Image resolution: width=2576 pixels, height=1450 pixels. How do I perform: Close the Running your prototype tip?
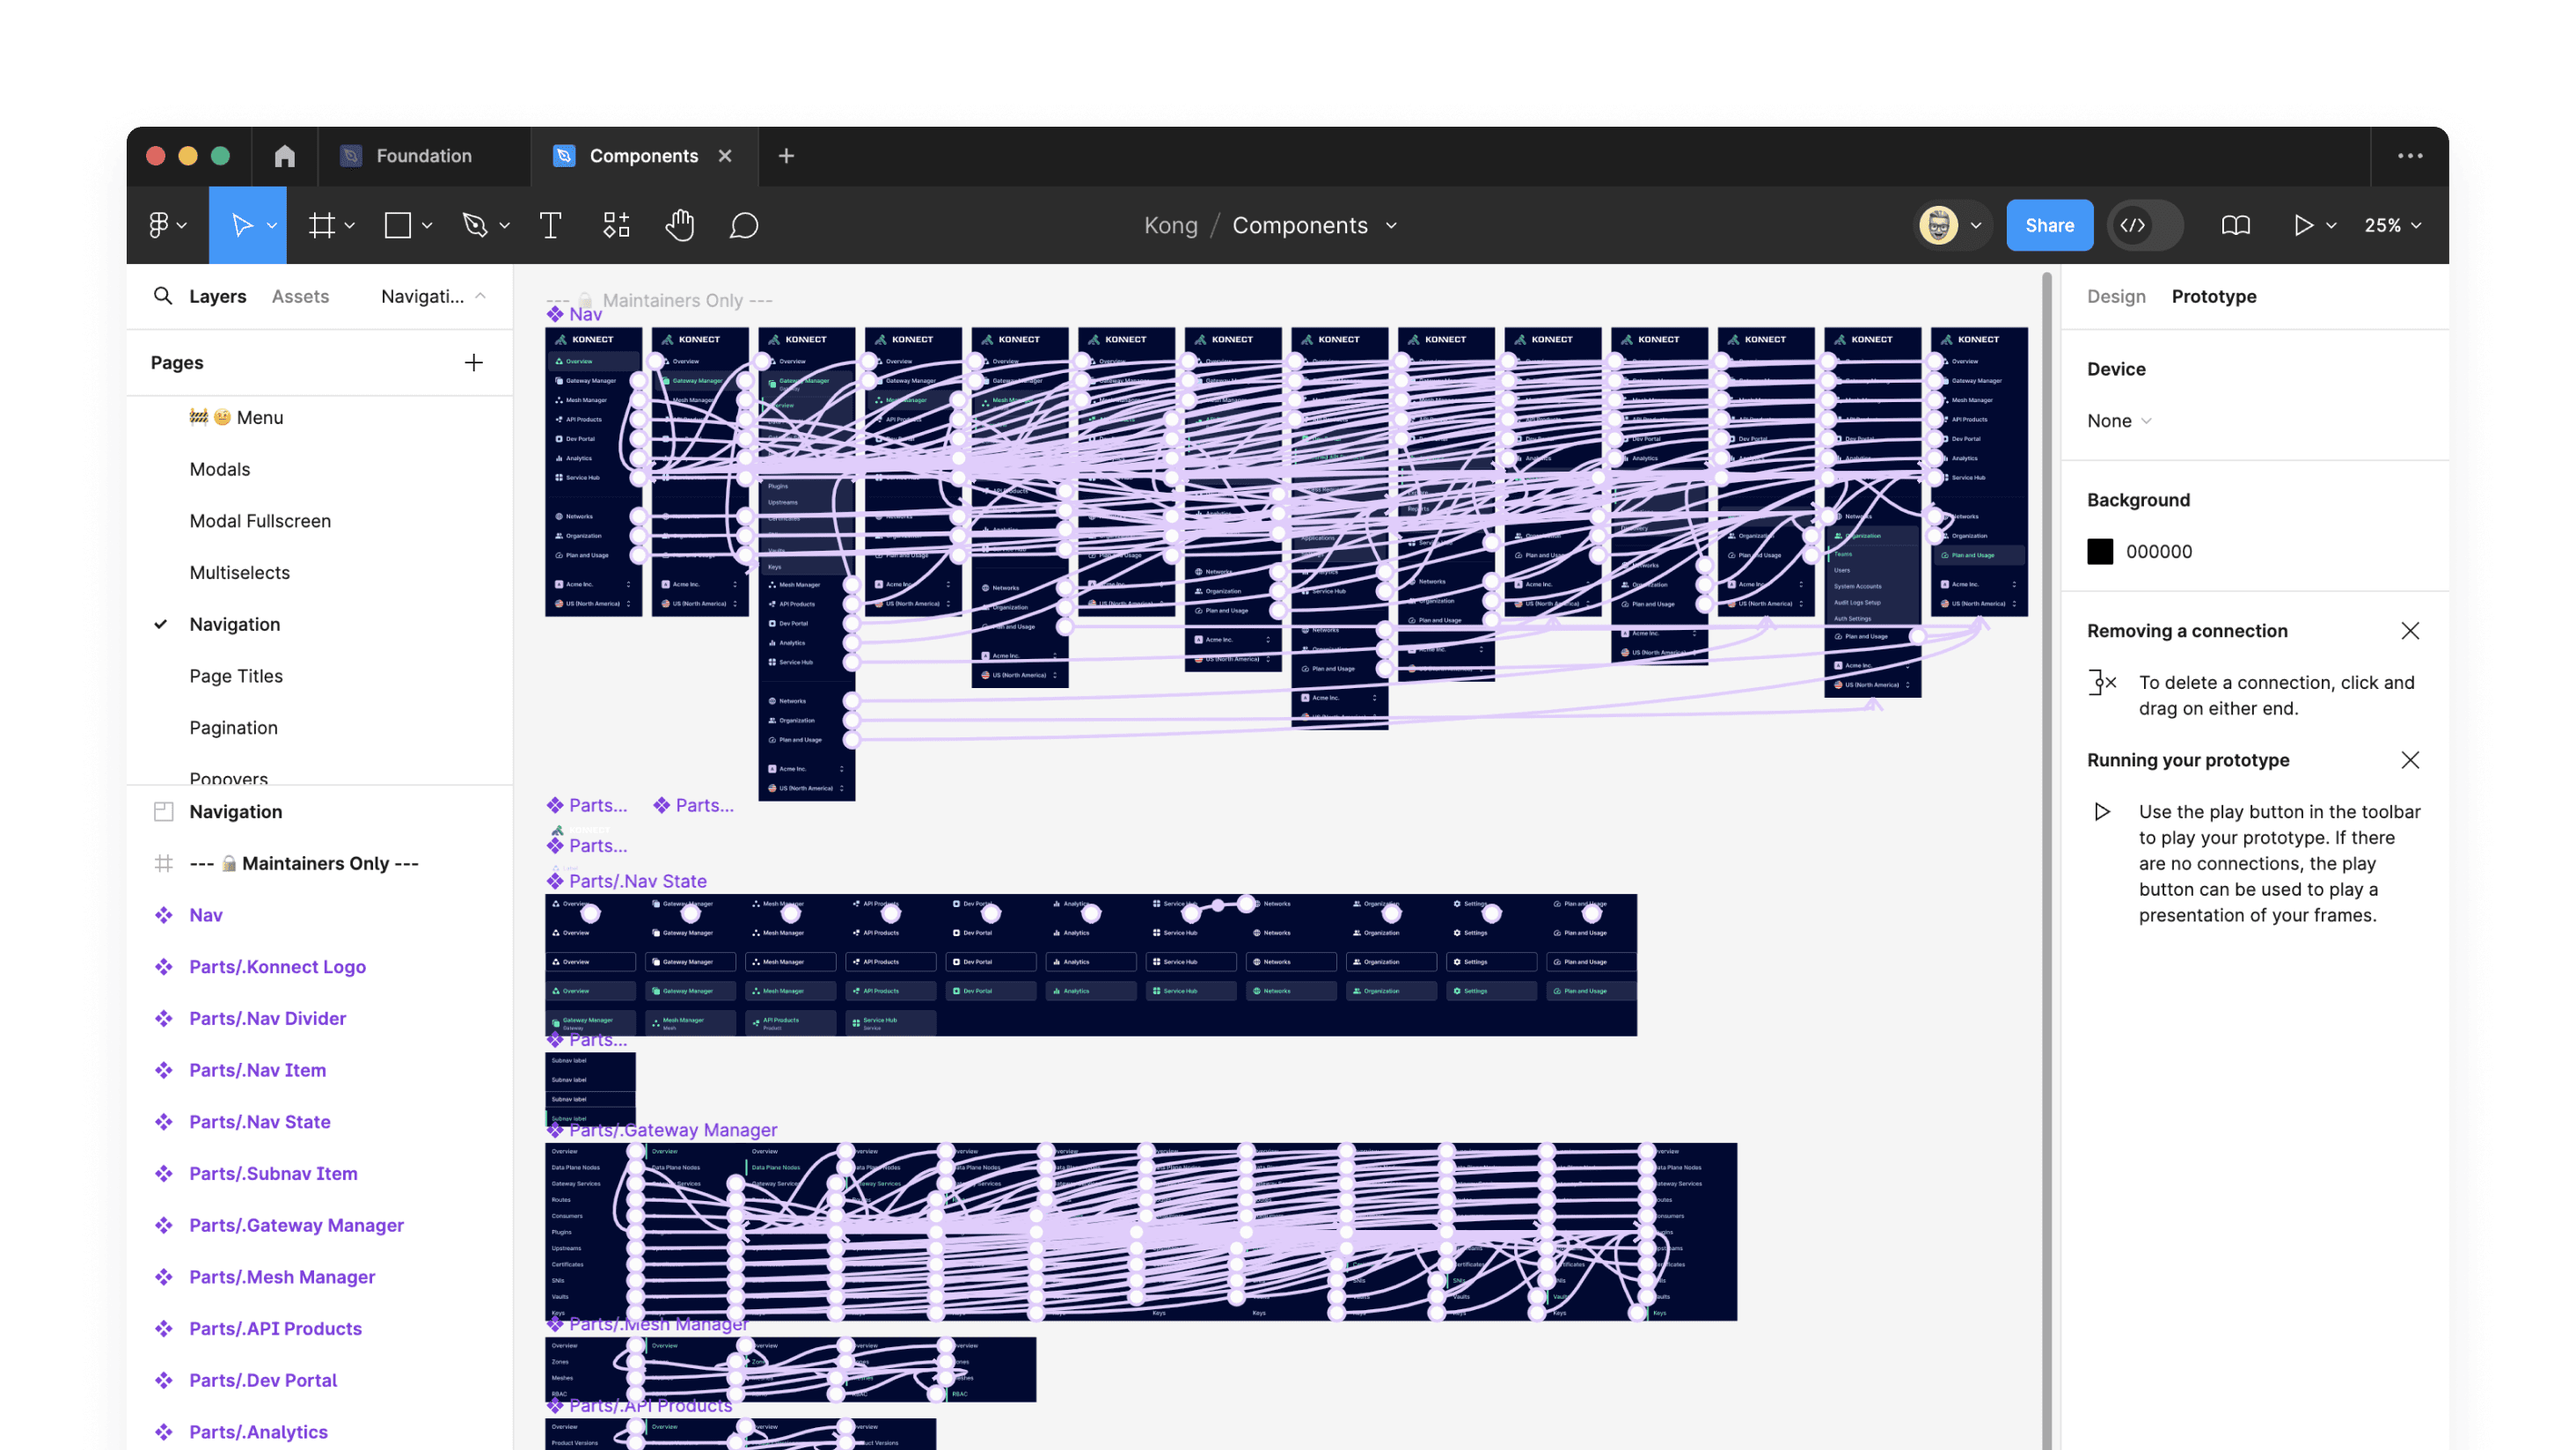[2410, 760]
